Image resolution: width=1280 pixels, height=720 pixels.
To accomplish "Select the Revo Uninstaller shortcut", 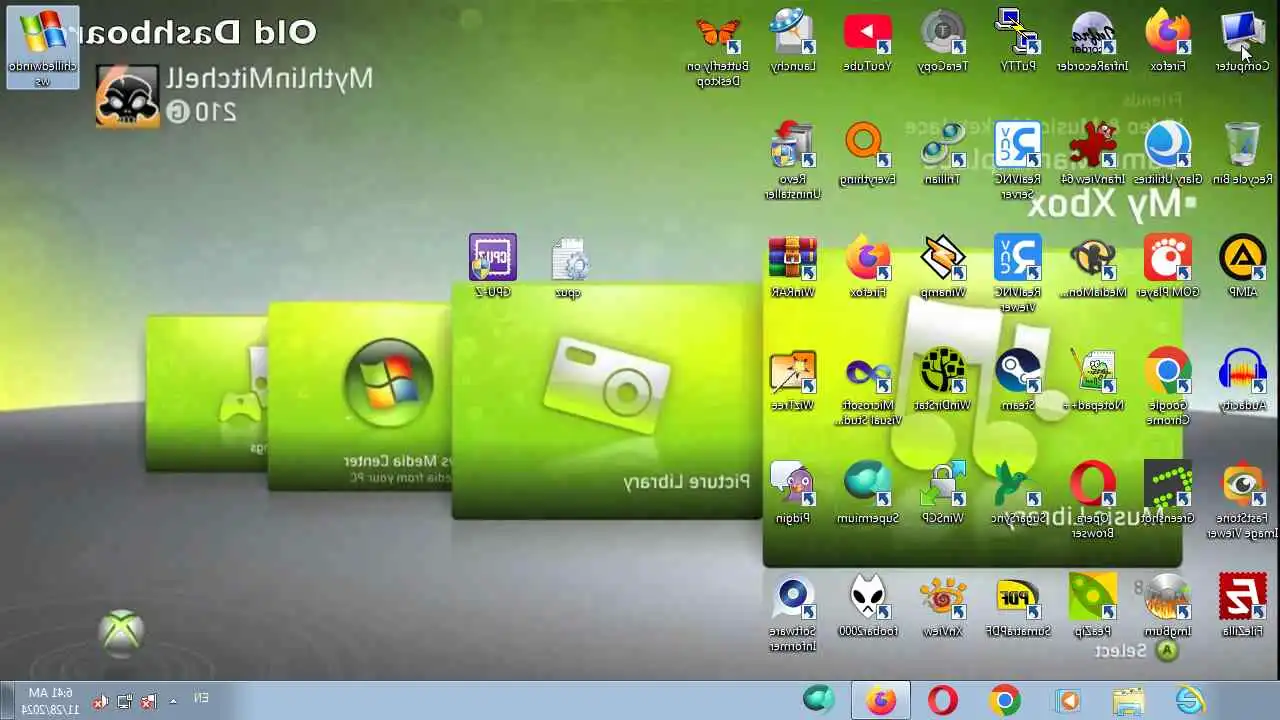I will (x=793, y=160).
